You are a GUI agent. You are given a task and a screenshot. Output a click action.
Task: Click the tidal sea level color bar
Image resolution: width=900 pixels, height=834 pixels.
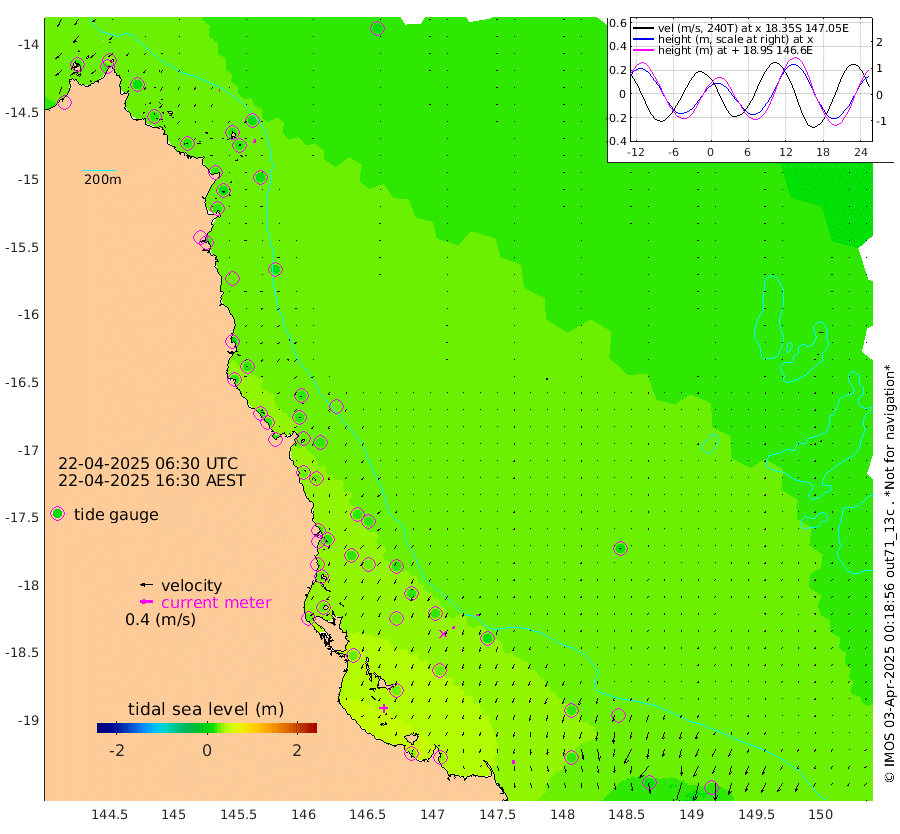tap(207, 728)
